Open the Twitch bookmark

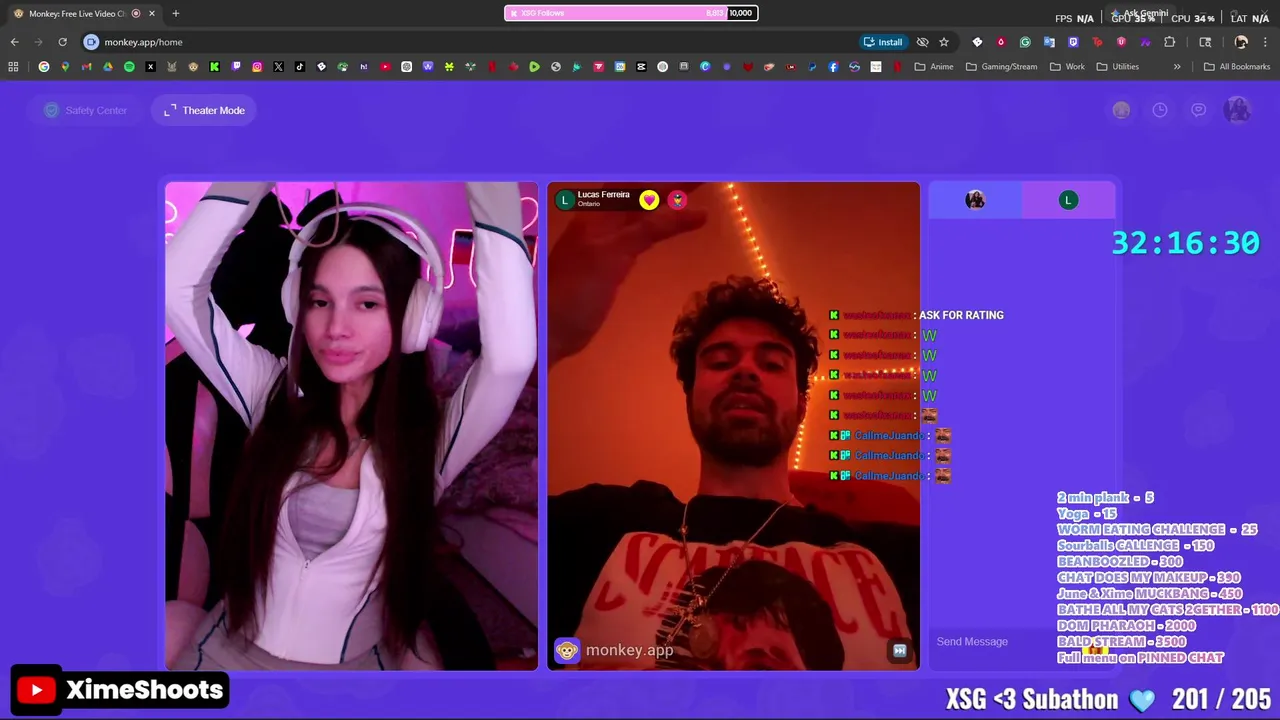[236, 67]
